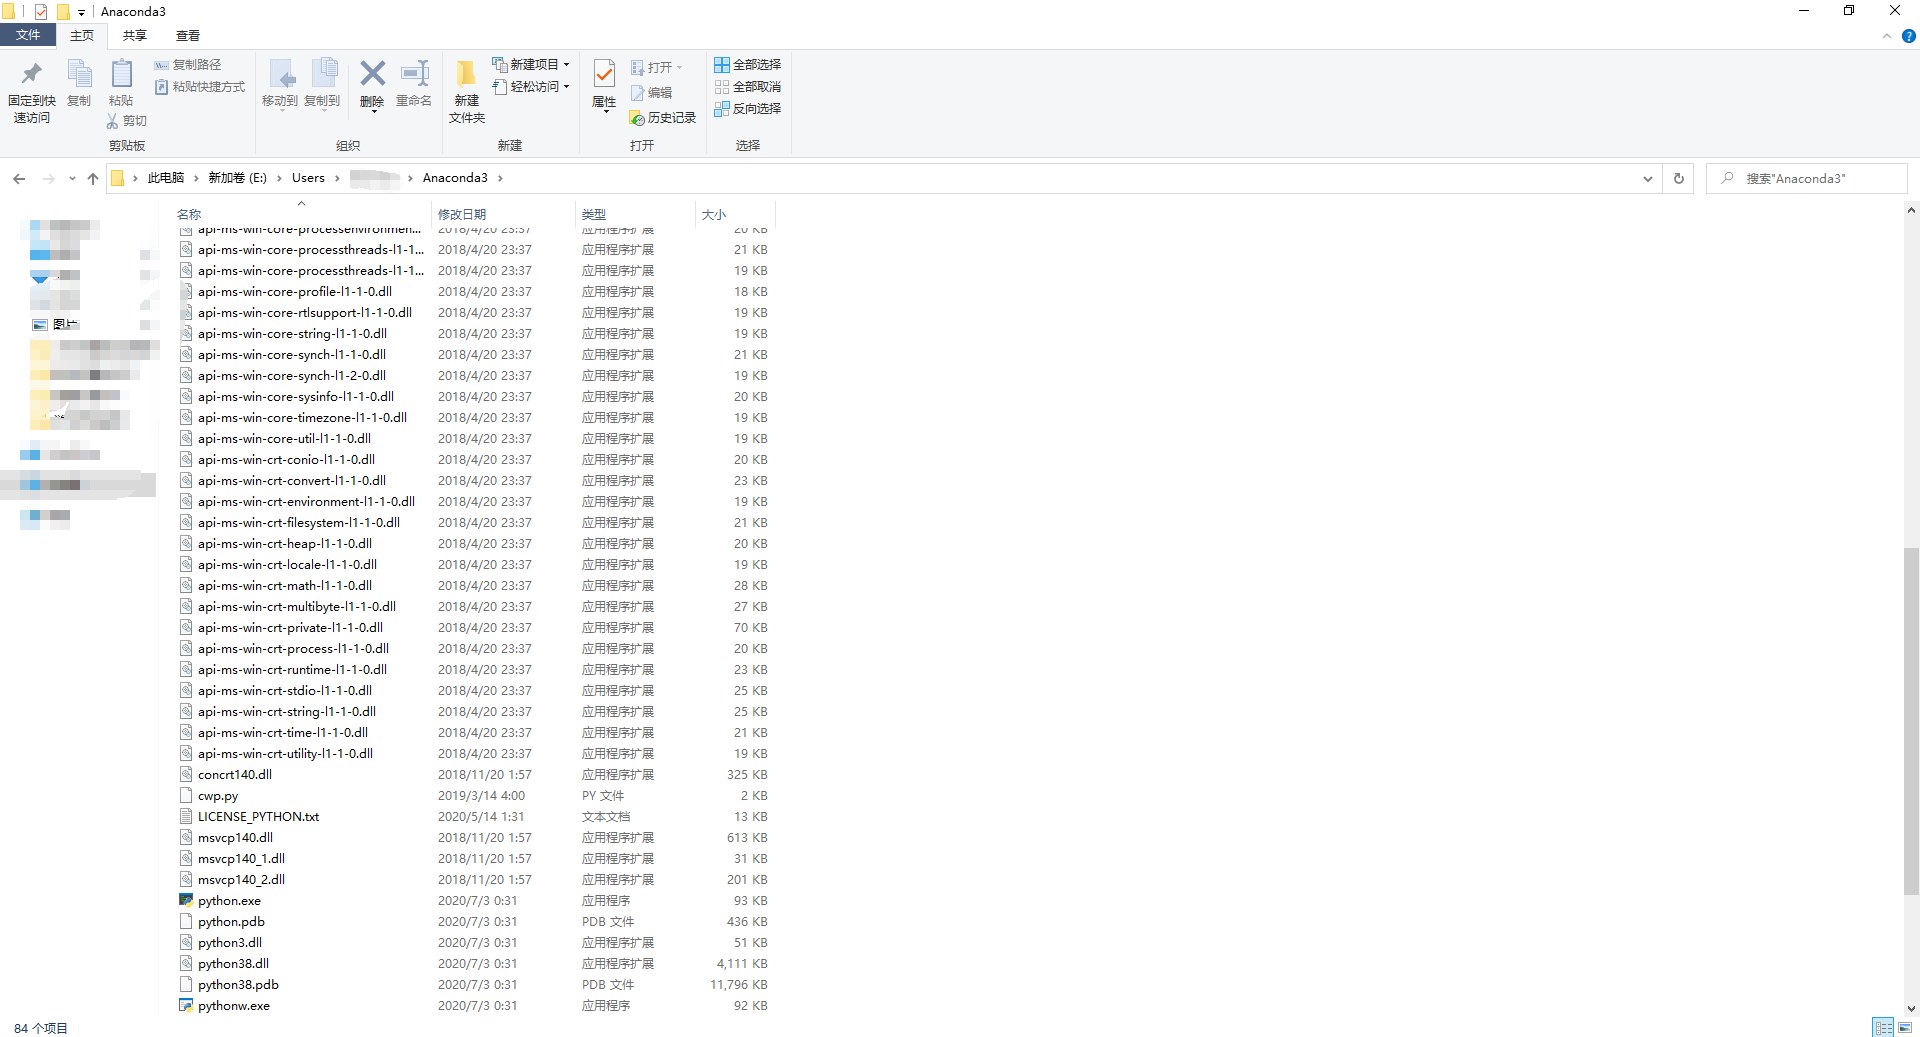Select msvcp140.dll in the file list
1920x1037 pixels.
point(235,838)
